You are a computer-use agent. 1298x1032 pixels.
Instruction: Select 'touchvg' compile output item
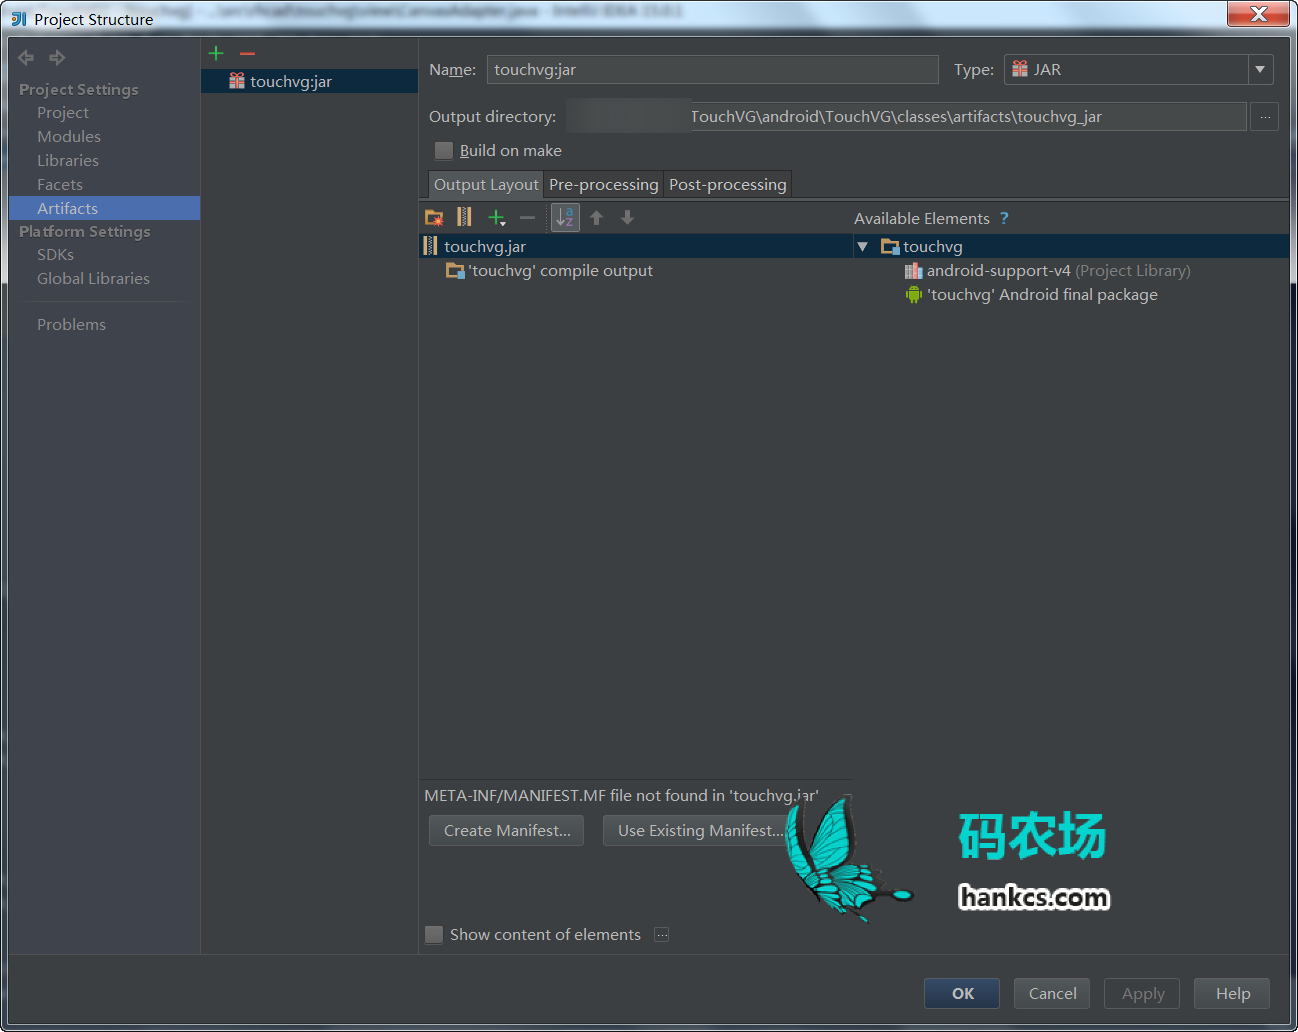[x=549, y=271]
